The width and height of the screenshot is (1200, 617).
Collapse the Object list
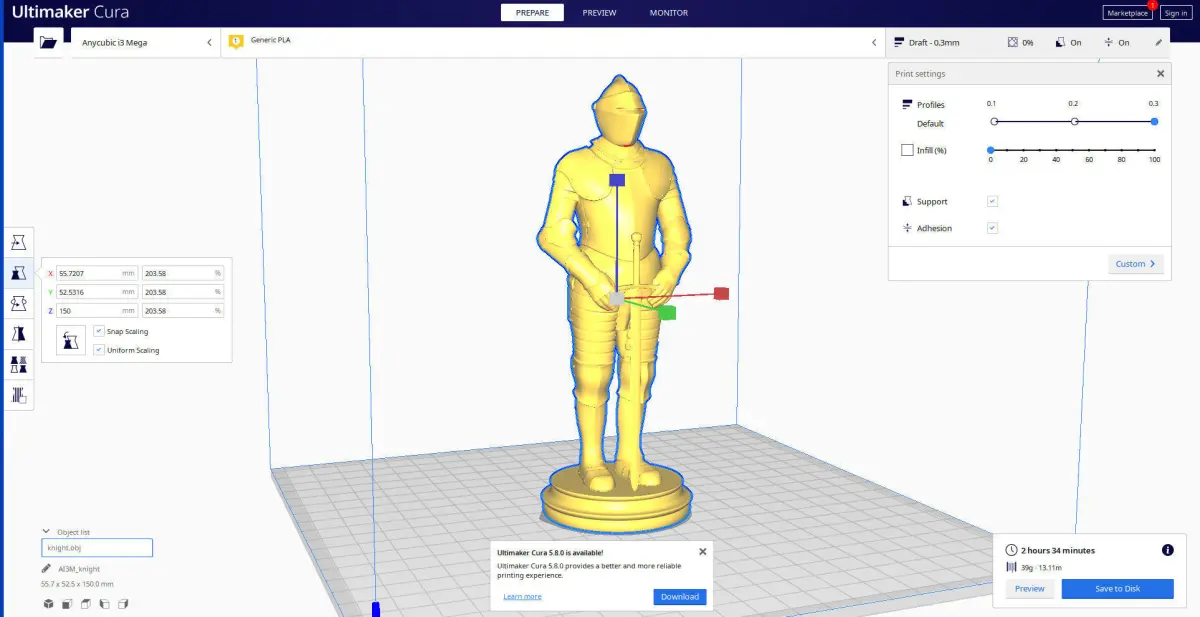point(46,532)
